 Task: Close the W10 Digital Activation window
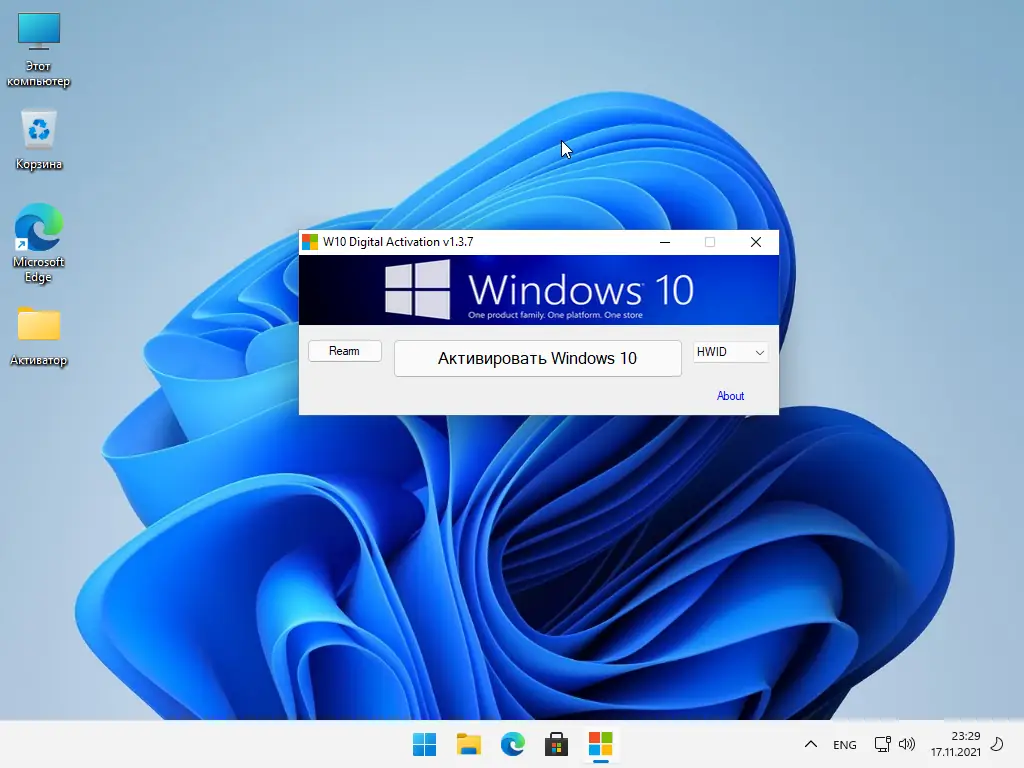click(756, 242)
